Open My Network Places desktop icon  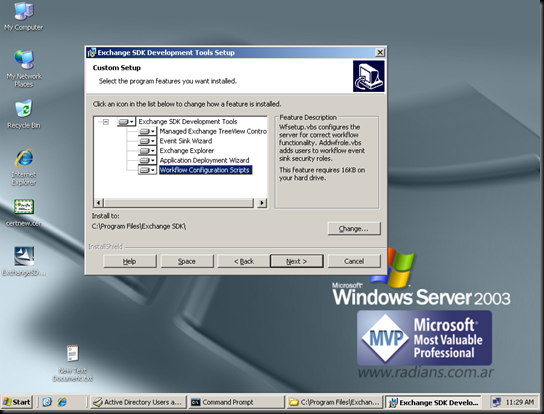pyautogui.click(x=24, y=68)
